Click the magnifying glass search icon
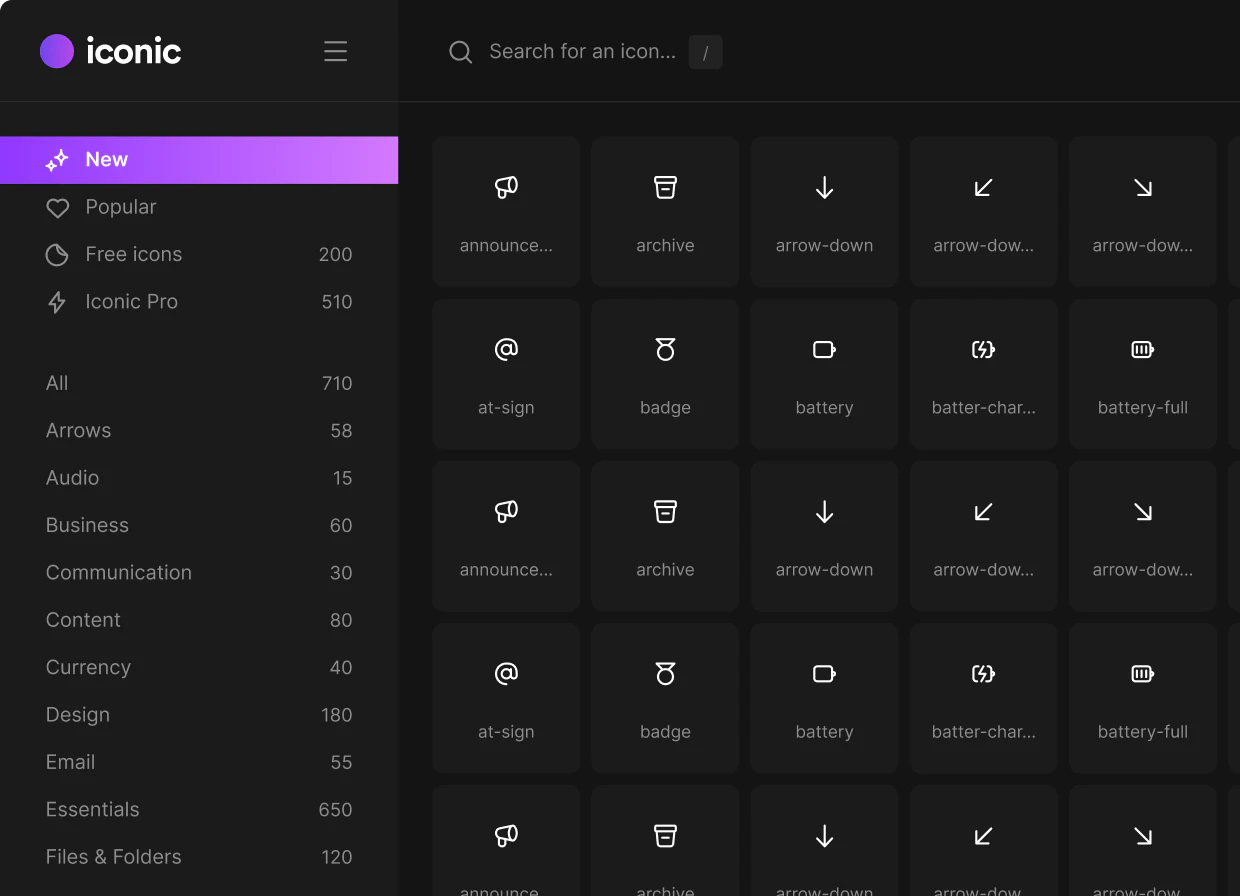Screen dimensions: 1240x896 [x=460, y=52]
